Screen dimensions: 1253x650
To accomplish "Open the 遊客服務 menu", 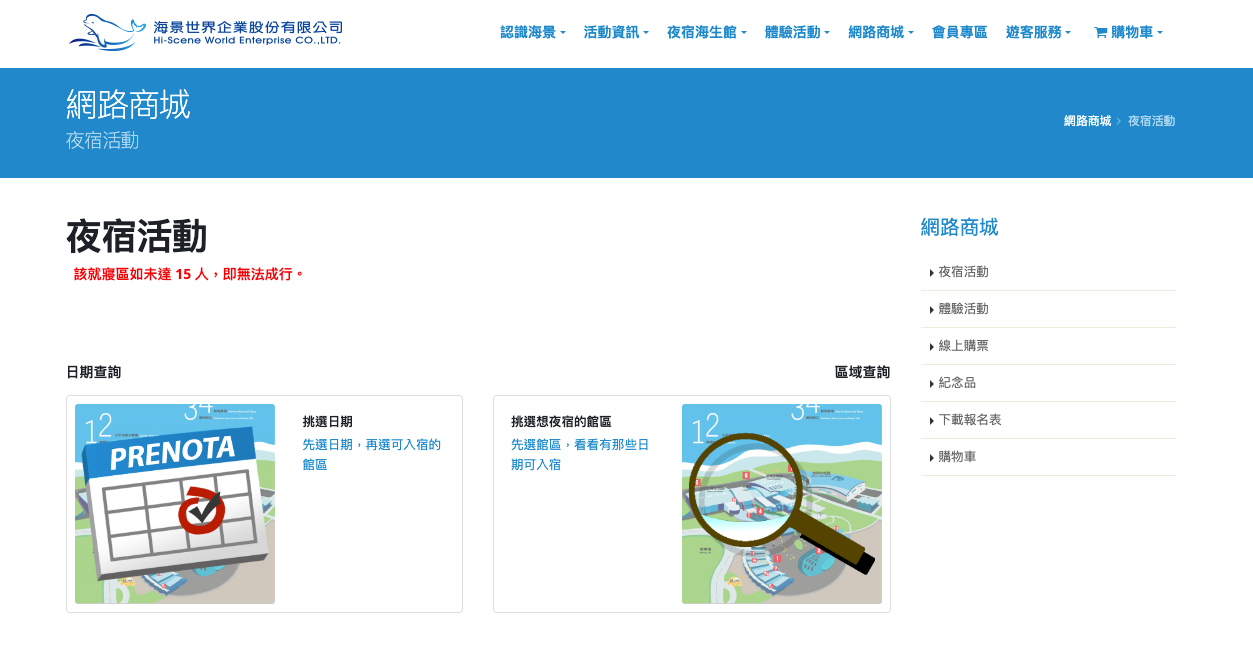I will pos(1038,33).
